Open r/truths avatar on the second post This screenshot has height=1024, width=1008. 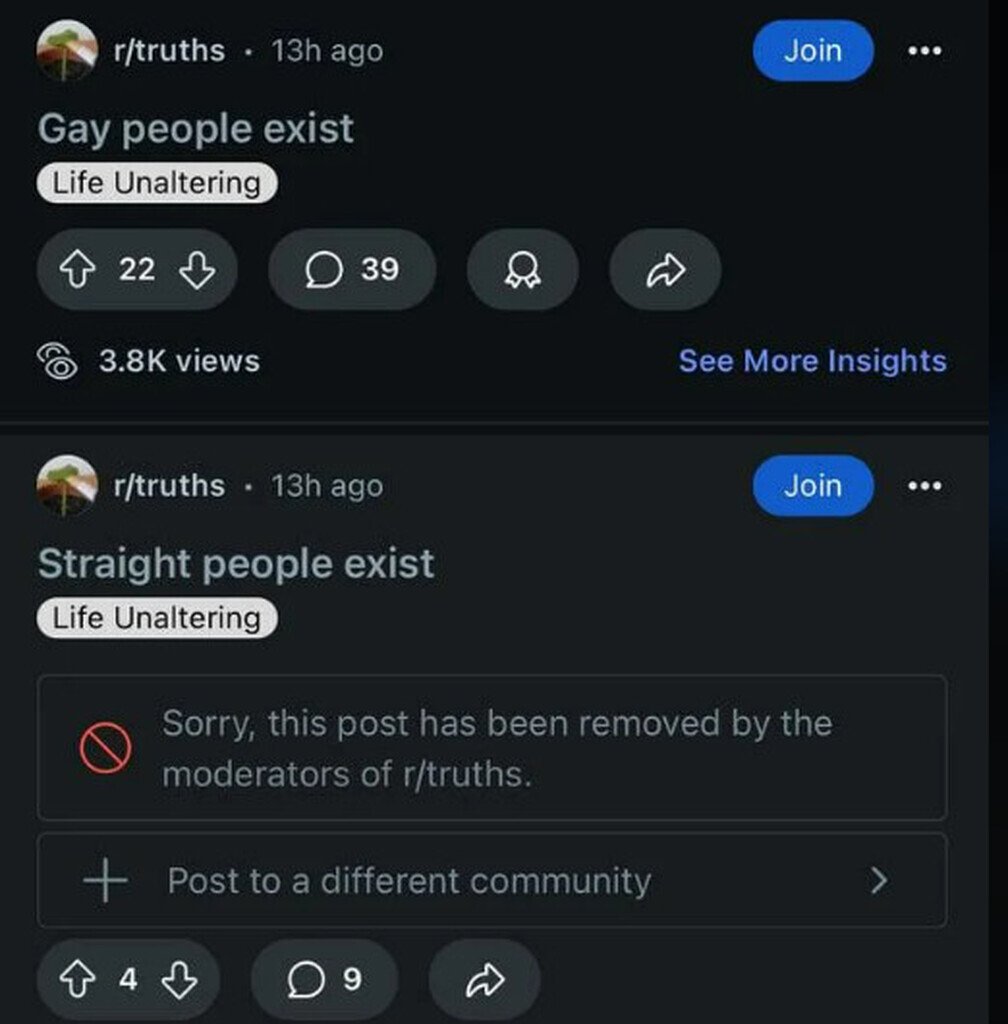pos(67,486)
